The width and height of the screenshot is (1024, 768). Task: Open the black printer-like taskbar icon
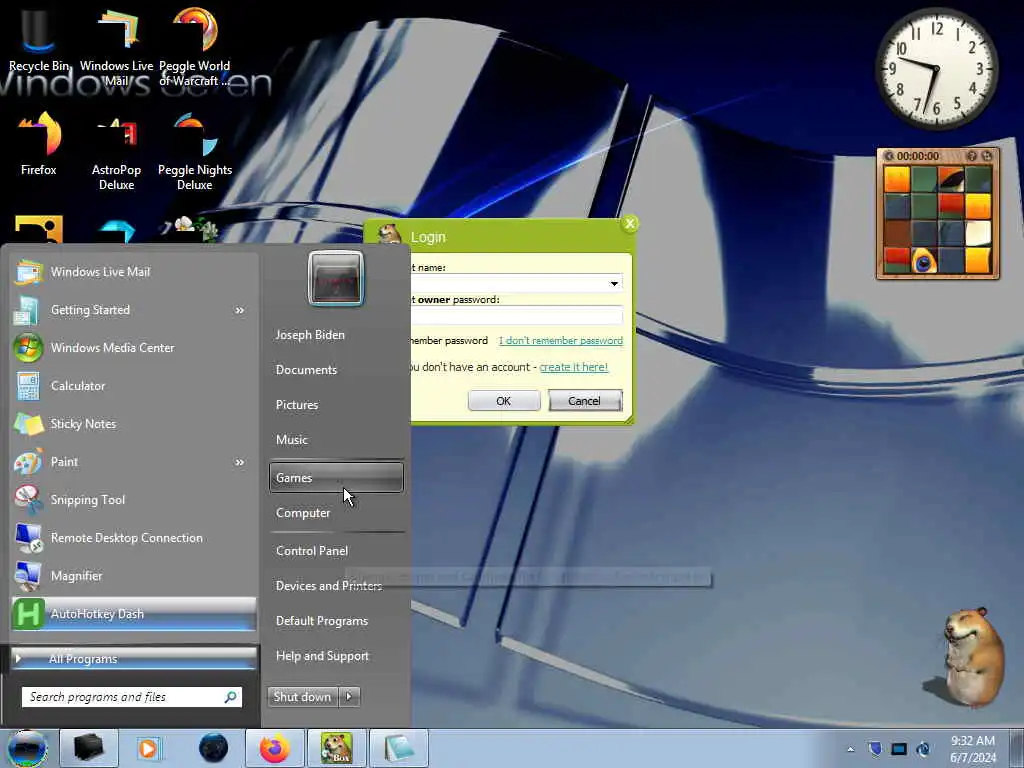(x=89, y=748)
